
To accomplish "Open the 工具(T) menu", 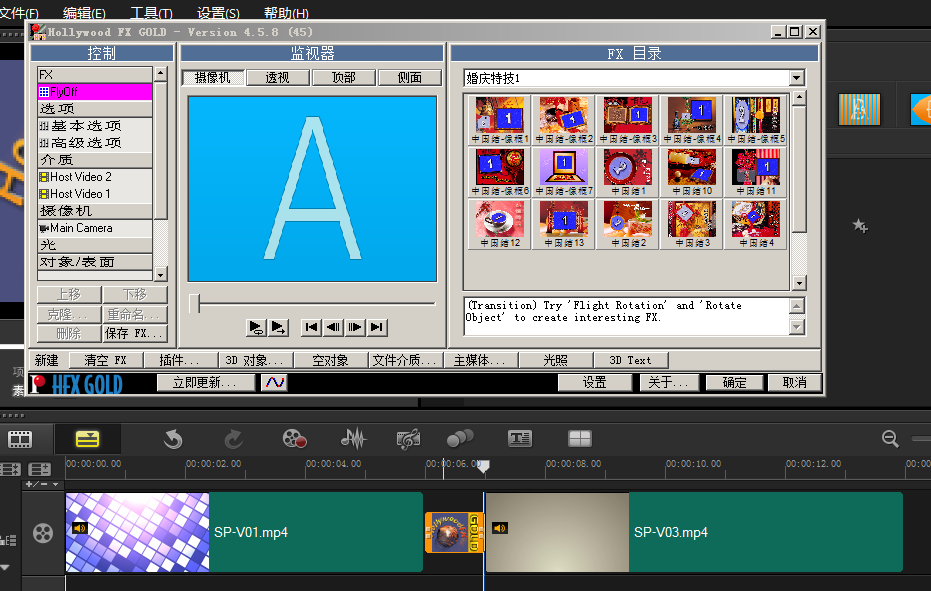I will point(151,12).
